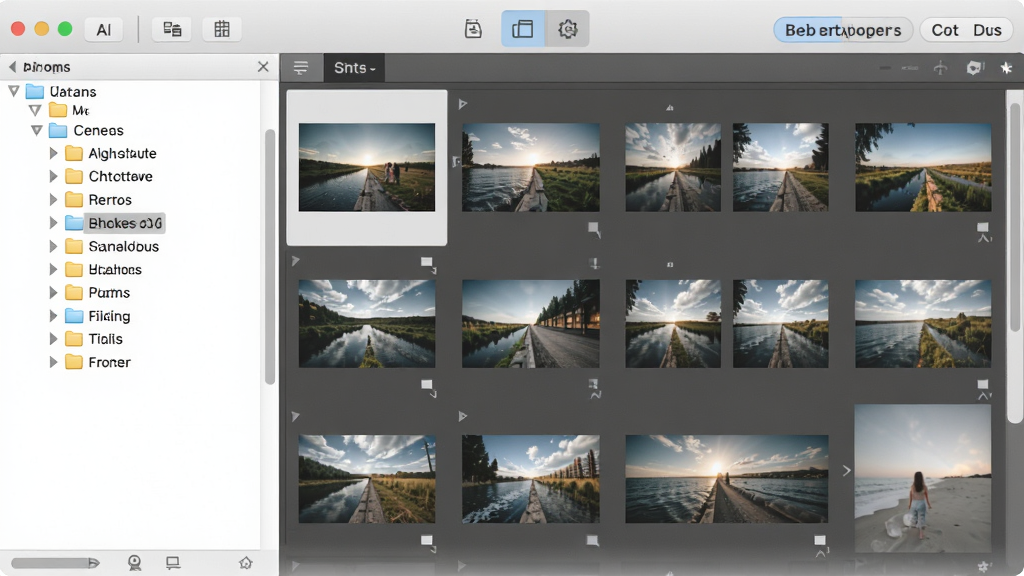Select the thumbnail showing a road with lit buildings
Screen dimensions: 1024x576
tap(531, 324)
